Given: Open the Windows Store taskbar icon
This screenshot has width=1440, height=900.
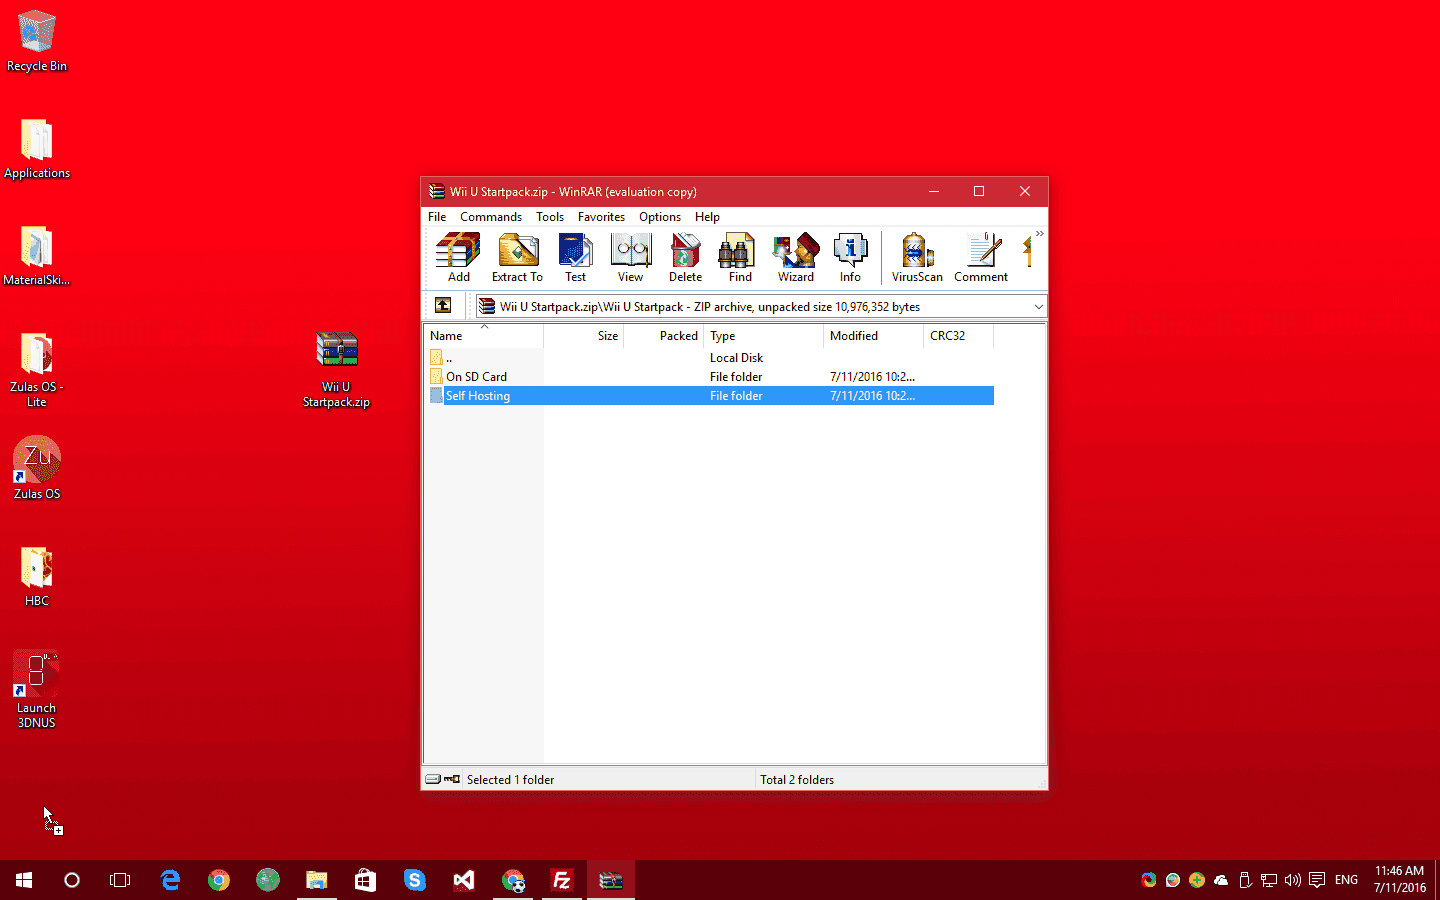Looking at the screenshot, I should pyautogui.click(x=366, y=880).
